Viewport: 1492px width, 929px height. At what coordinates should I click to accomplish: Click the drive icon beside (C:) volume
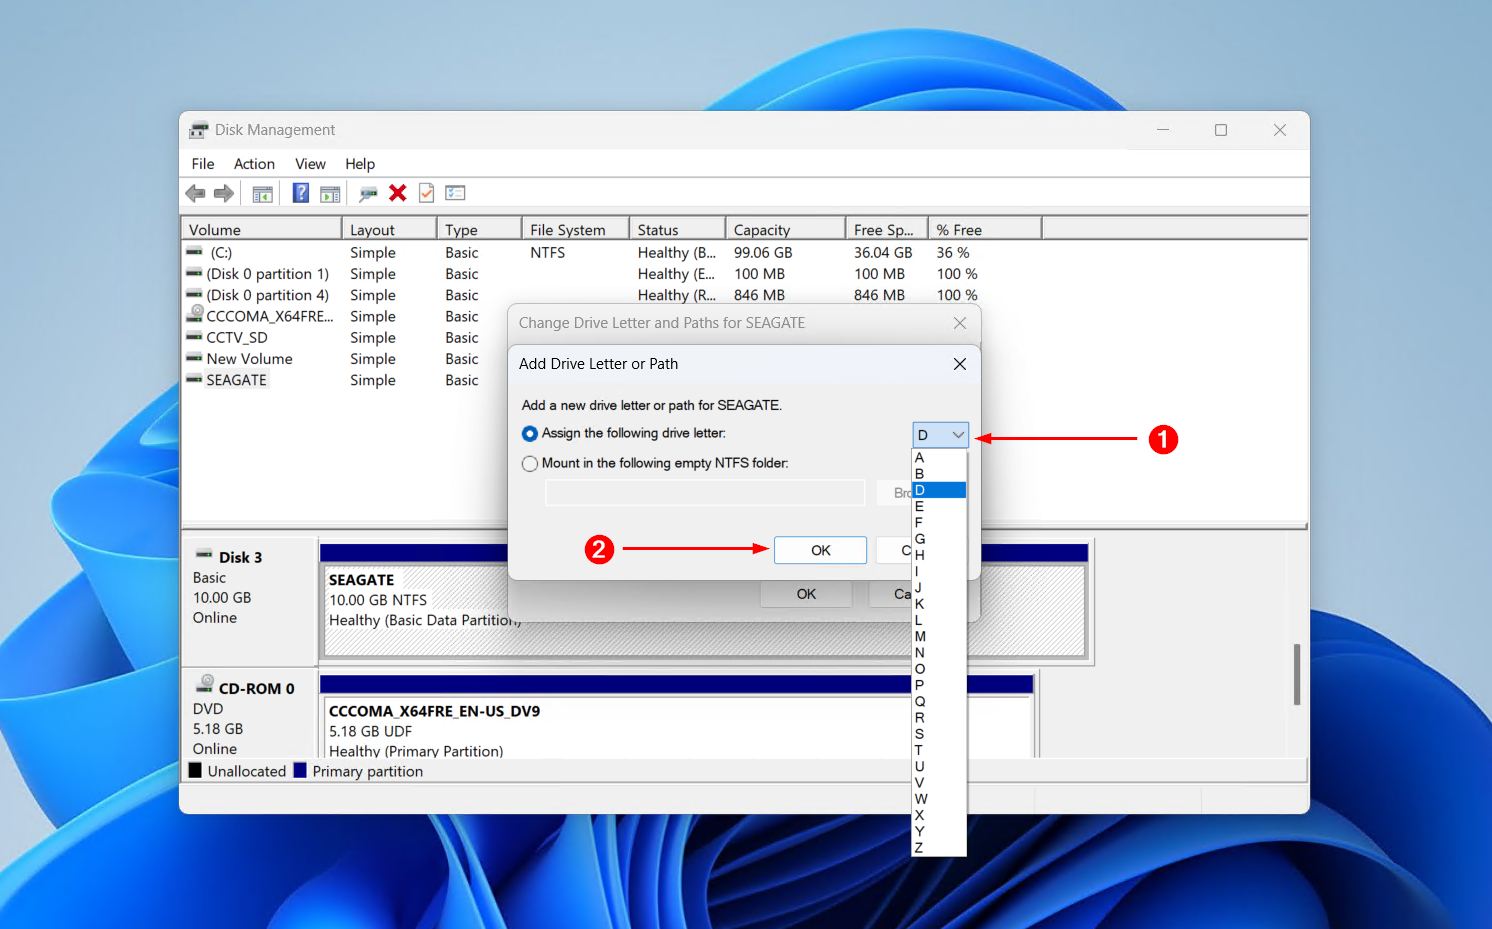[x=195, y=251]
